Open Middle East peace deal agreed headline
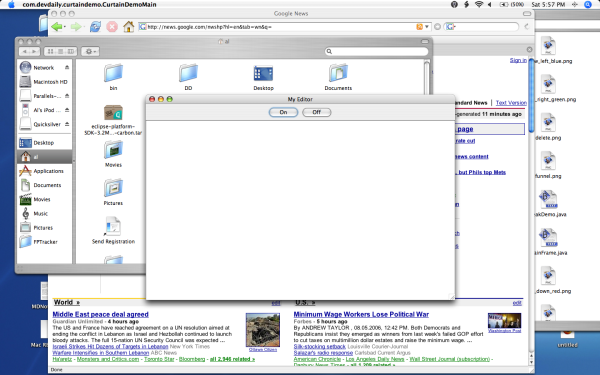 (x=100, y=314)
